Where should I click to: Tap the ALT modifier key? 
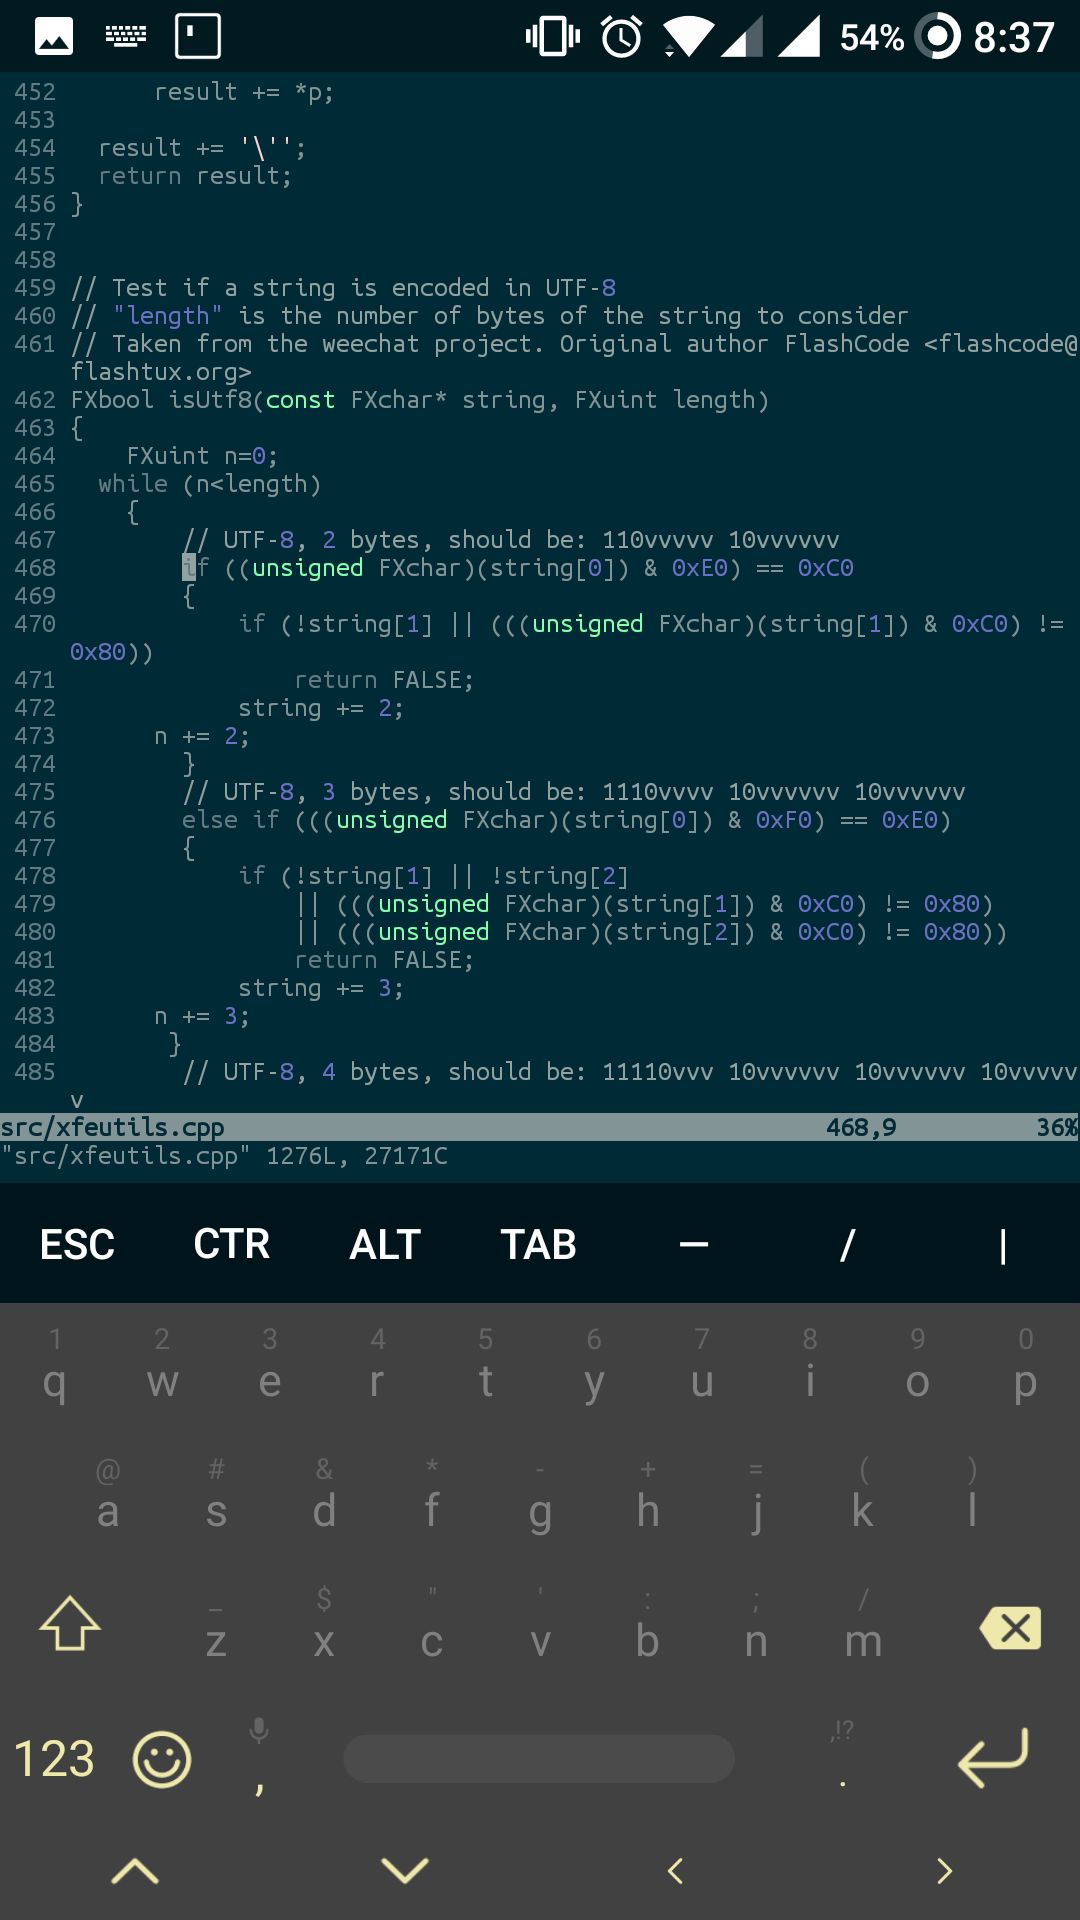click(x=385, y=1245)
